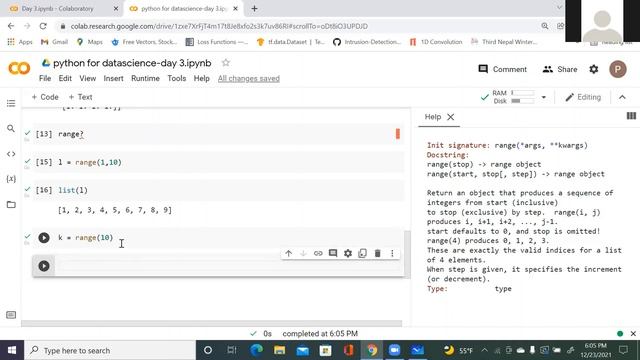Image resolution: width=640 pixels, height=360 pixels.
Task: Open the code snippets icon in sidebar
Action: tap(11, 154)
